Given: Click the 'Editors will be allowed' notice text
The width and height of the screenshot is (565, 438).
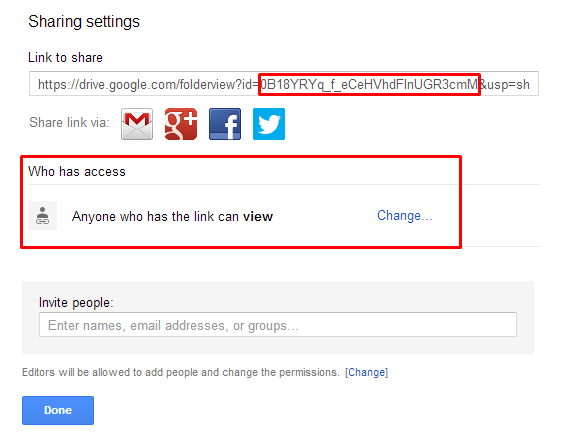Looking at the screenshot, I should [181, 372].
